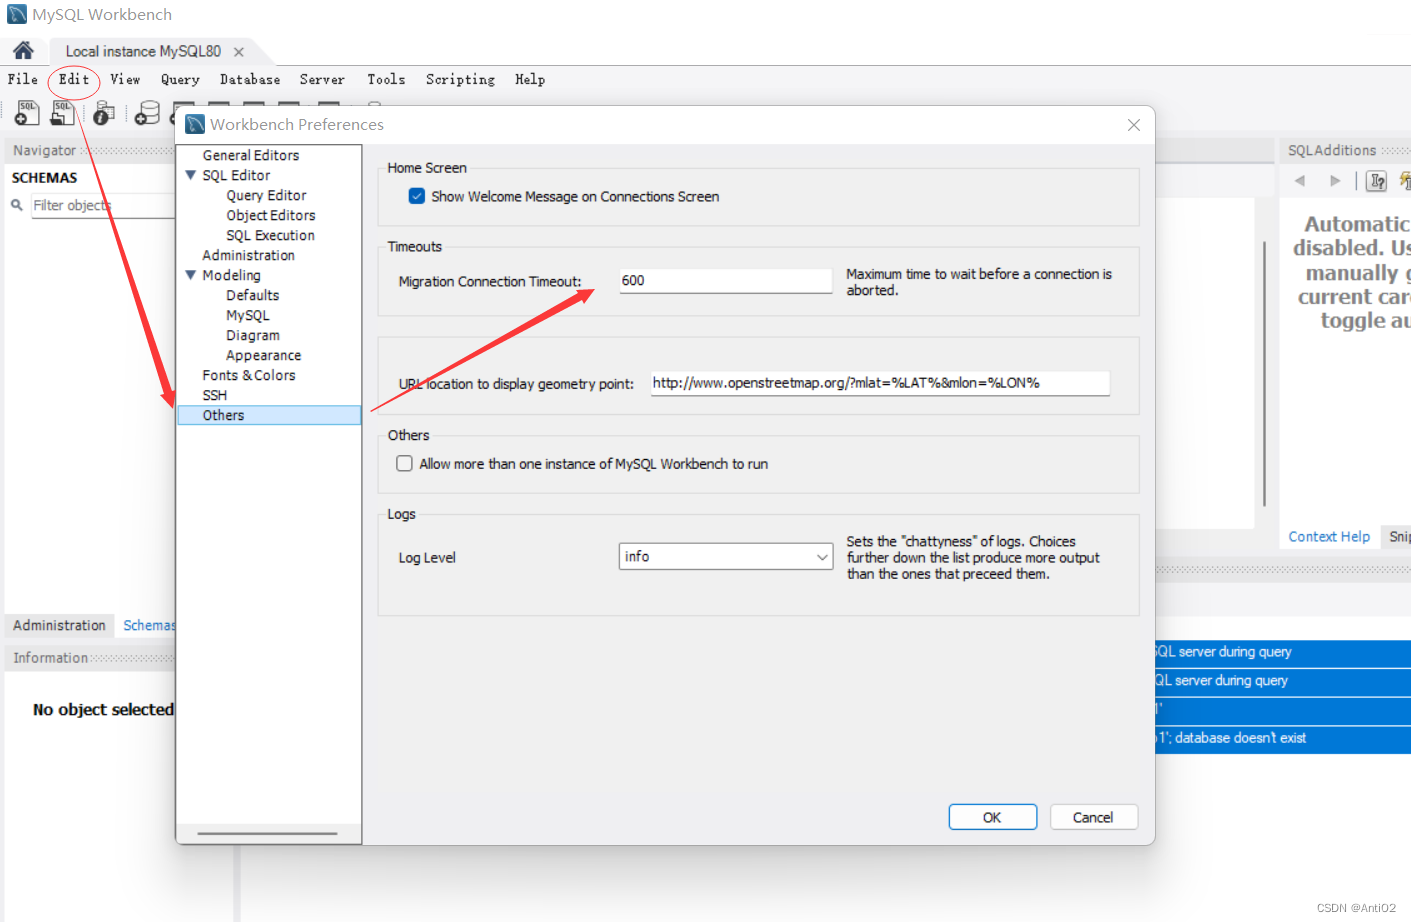Click the URL location geometry point field

pos(880,383)
